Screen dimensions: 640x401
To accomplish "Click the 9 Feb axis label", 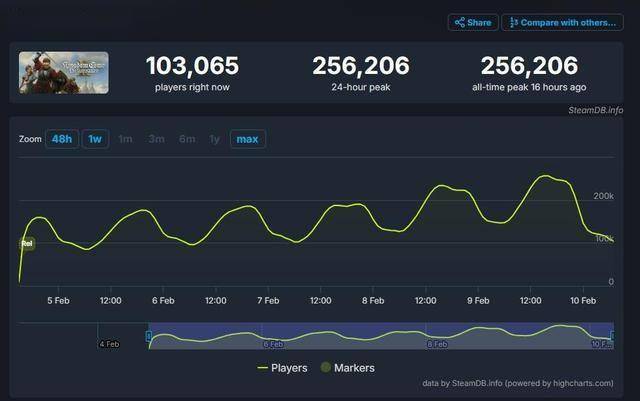I will click(478, 301).
